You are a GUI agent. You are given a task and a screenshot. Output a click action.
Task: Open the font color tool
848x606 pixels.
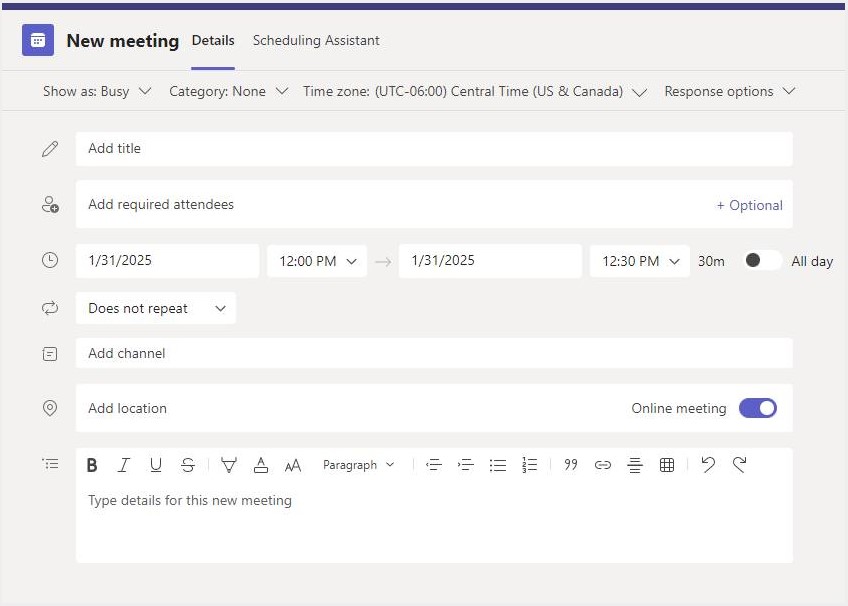point(261,465)
